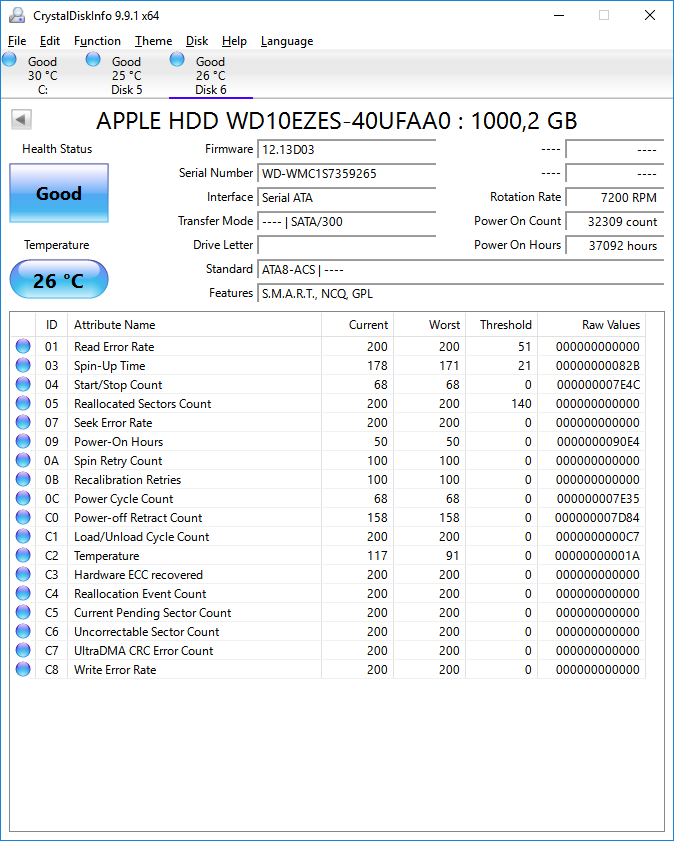
Task: Click the Interface field Serial ATA
Action: pyautogui.click(x=346, y=197)
